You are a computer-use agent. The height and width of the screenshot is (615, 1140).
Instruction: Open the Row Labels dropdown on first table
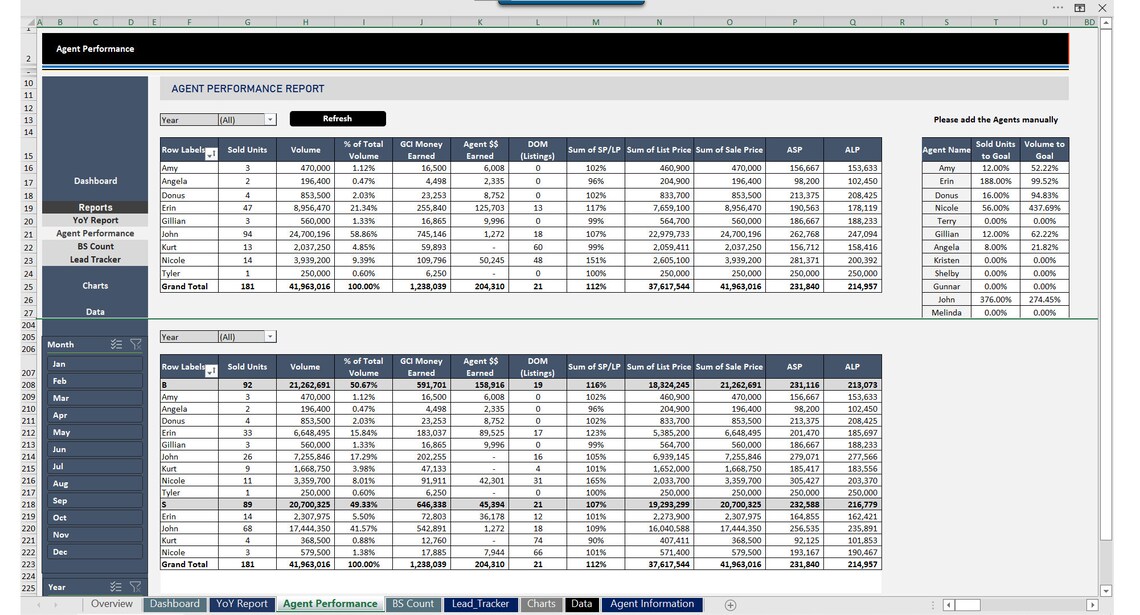pos(211,152)
